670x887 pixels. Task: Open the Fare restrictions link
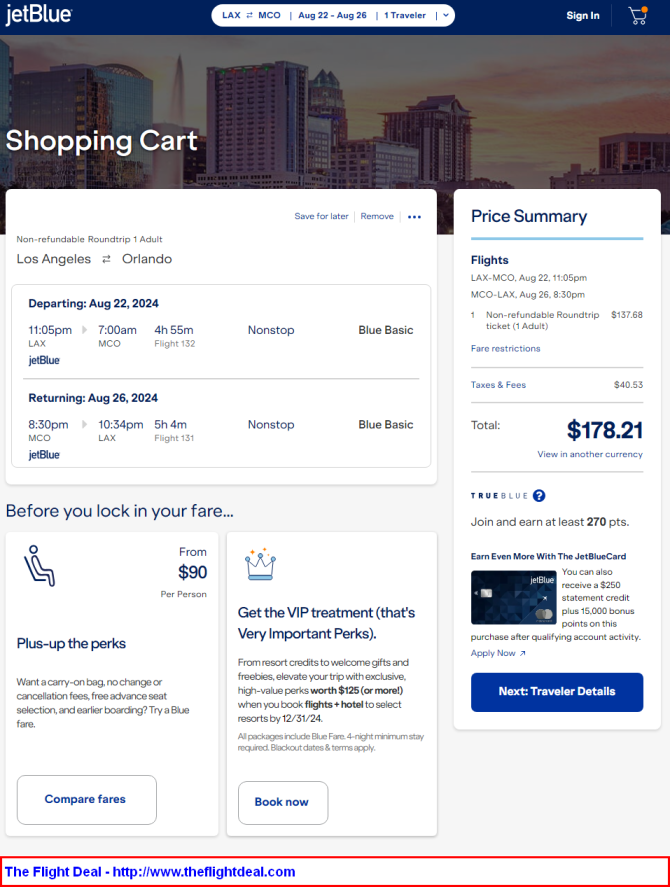point(505,349)
